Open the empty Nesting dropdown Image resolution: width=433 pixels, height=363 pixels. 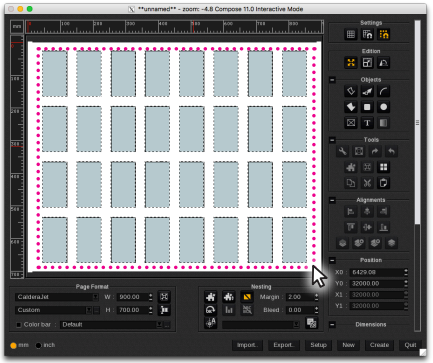(x=262, y=325)
